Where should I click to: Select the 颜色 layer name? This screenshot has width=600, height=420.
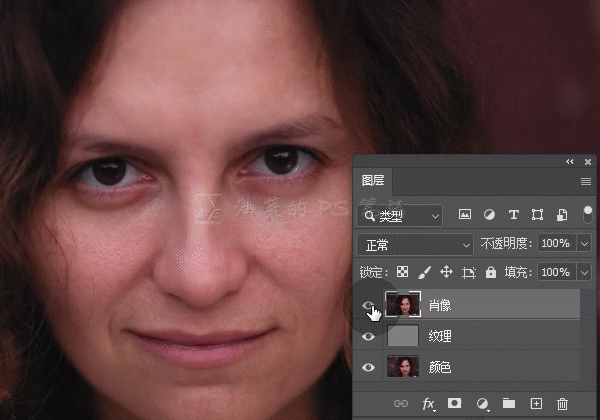tap(440, 367)
